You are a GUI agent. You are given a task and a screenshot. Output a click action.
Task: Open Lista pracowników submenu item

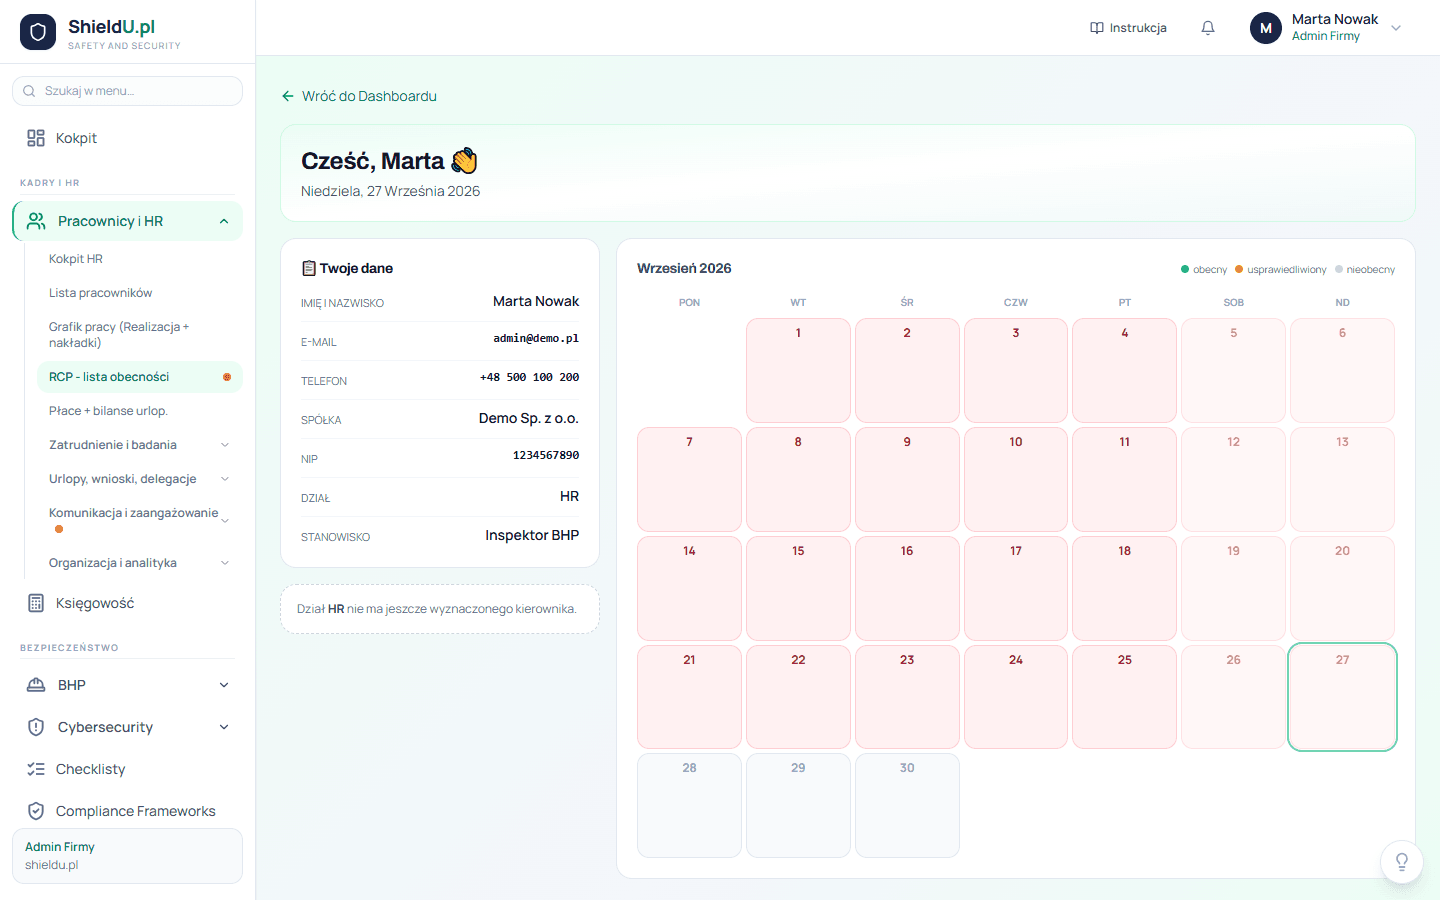click(x=139, y=293)
